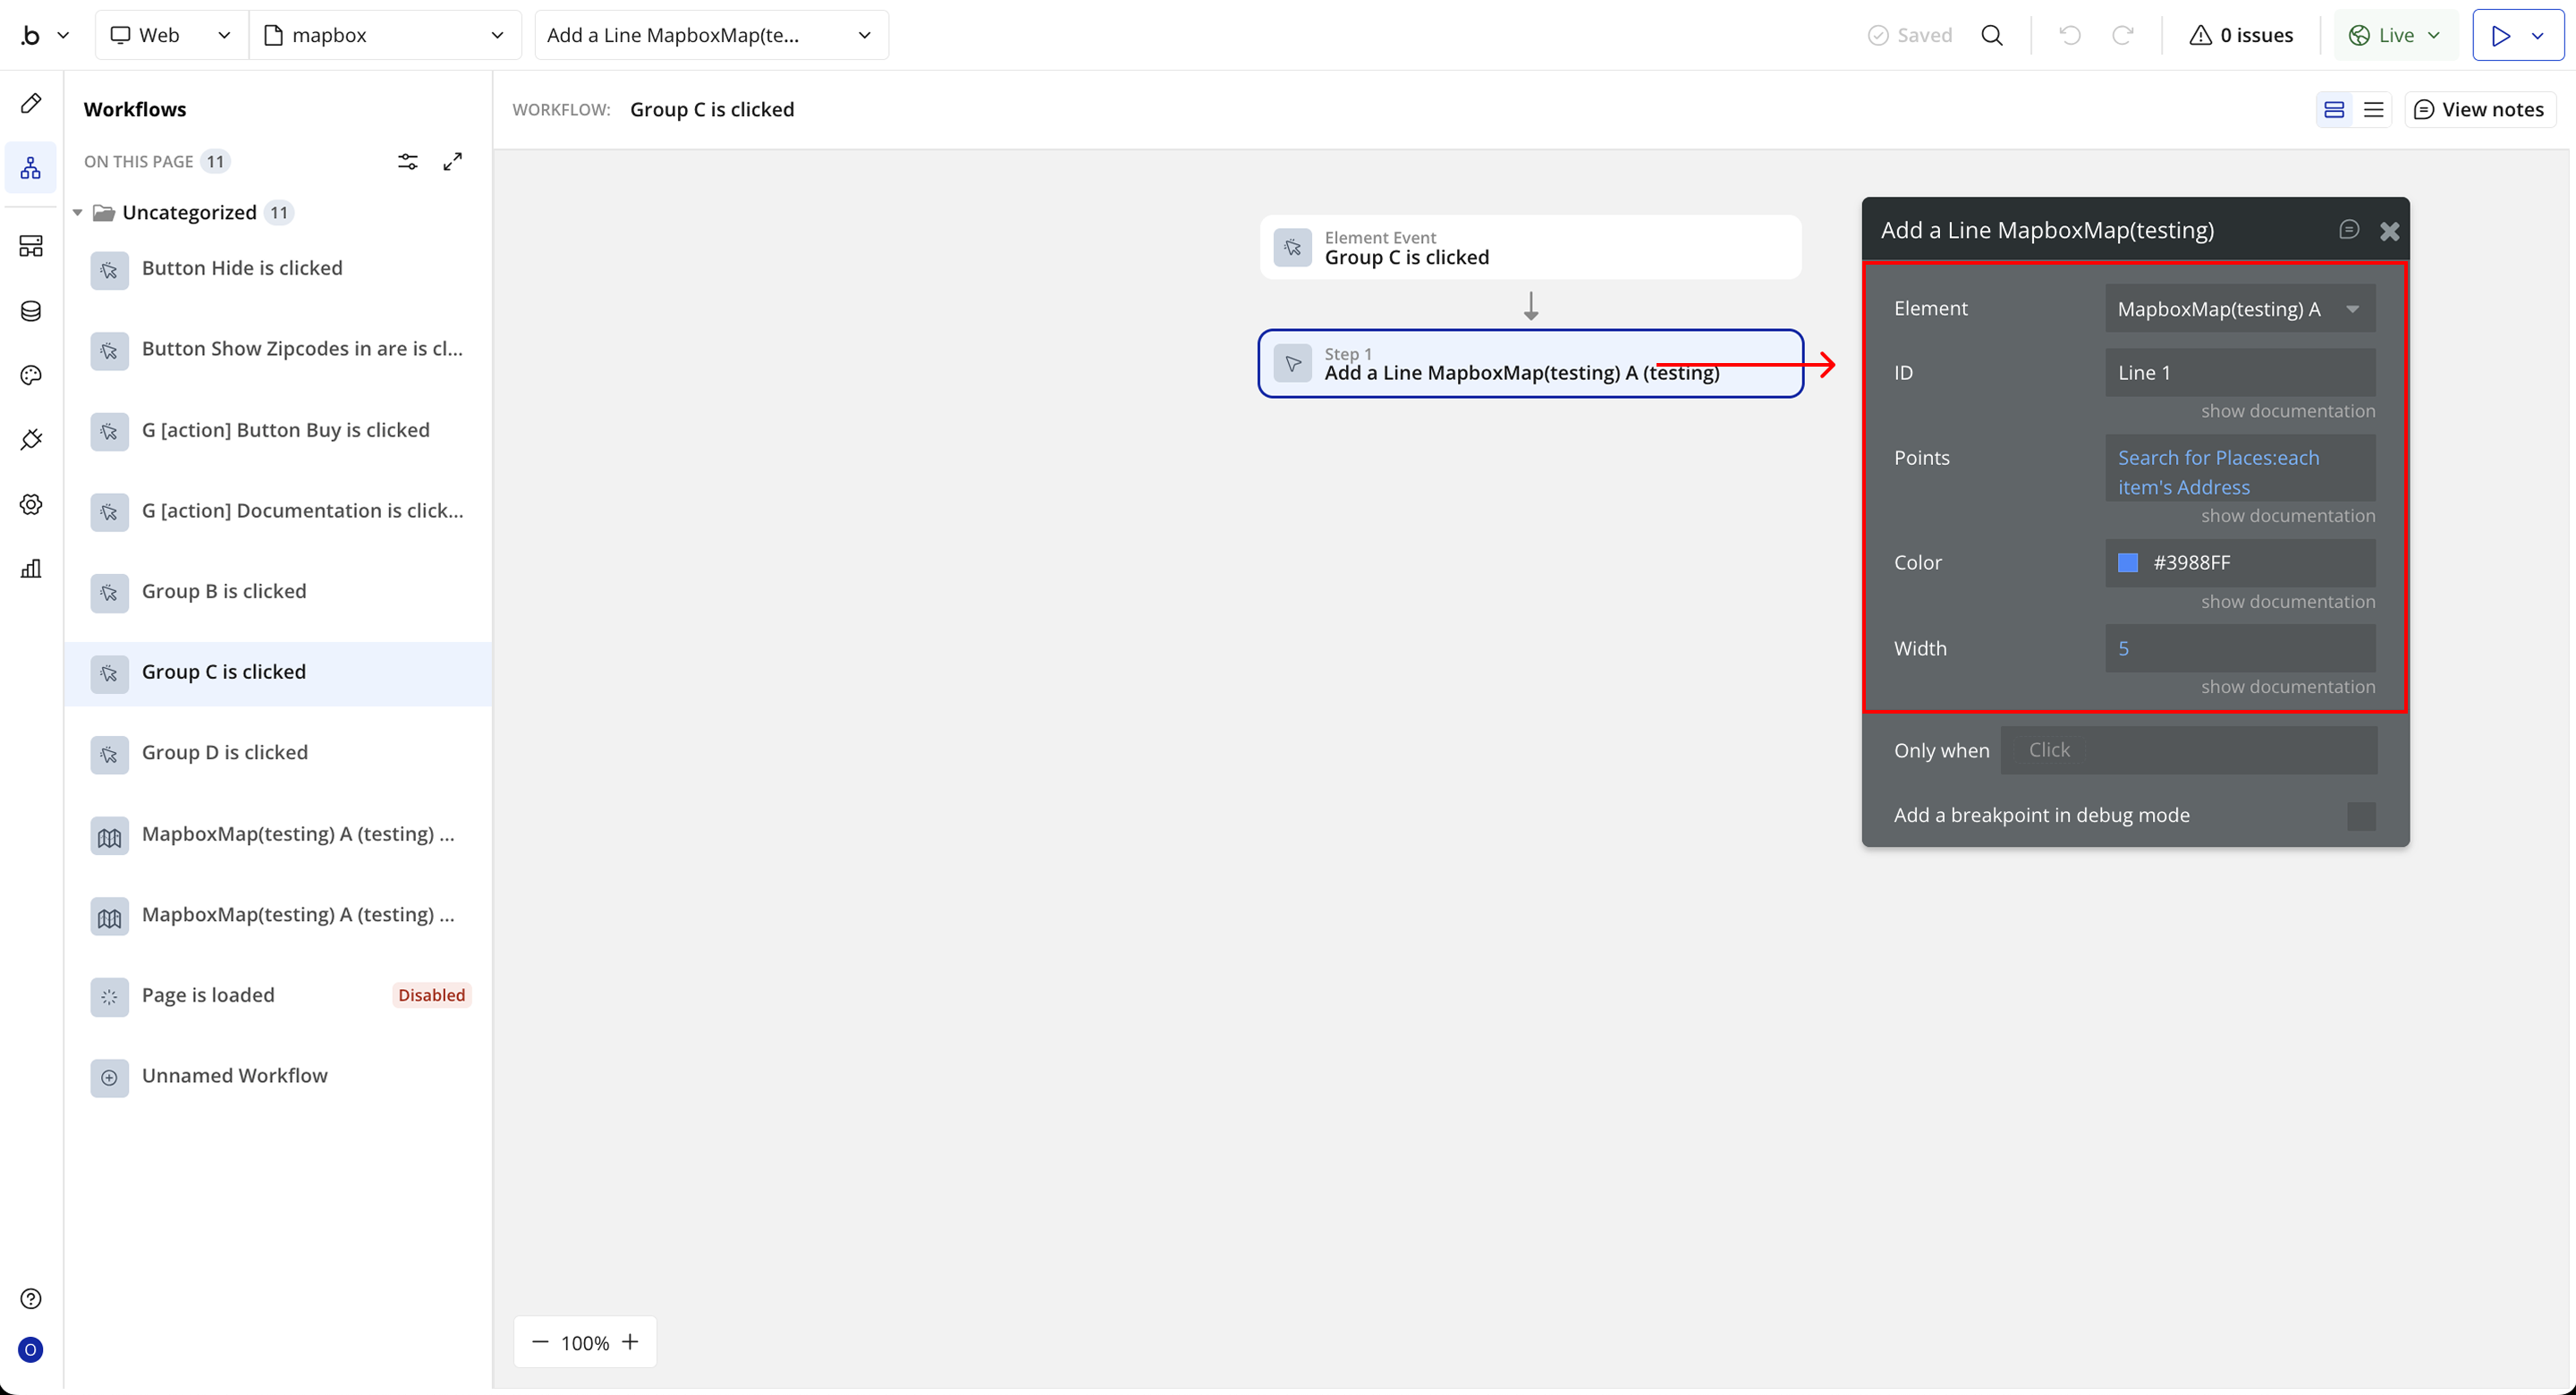Click the Only when condition field
This screenshot has width=2576, height=1395.
pyautogui.click(x=2188, y=750)
